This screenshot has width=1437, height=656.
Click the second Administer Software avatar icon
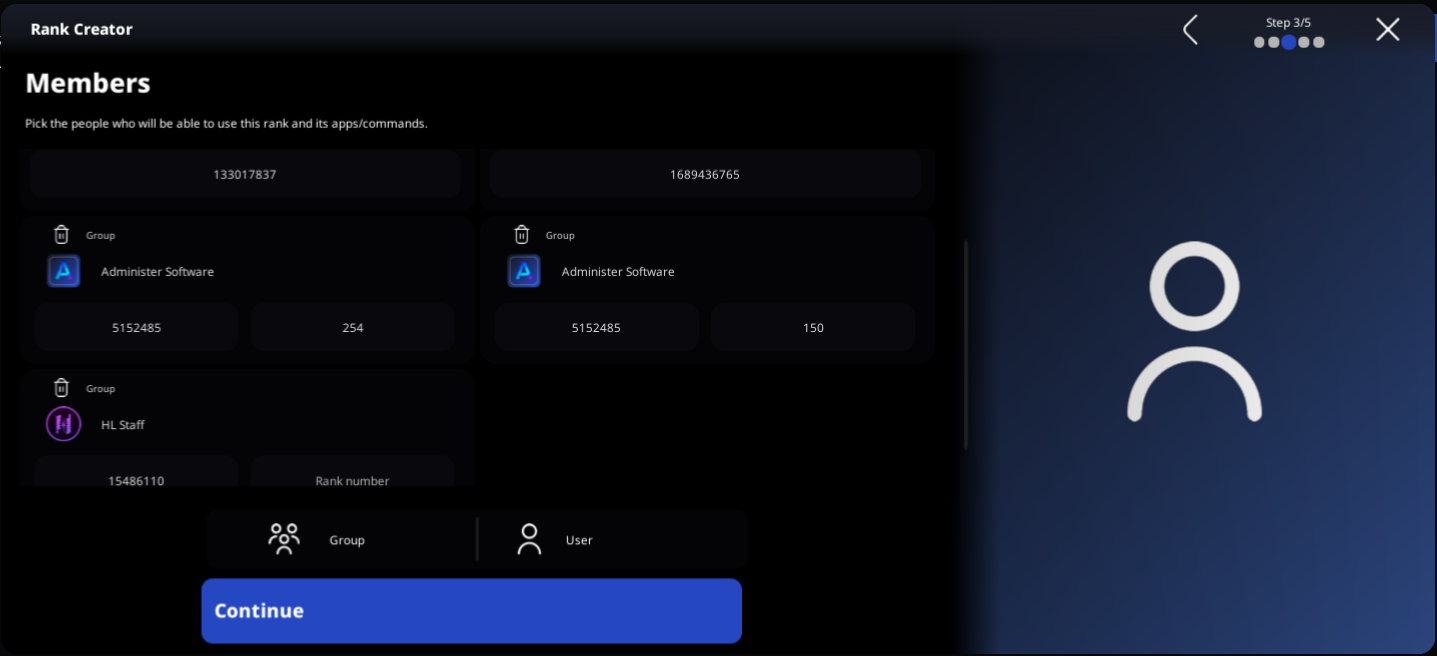coord(523,270)
